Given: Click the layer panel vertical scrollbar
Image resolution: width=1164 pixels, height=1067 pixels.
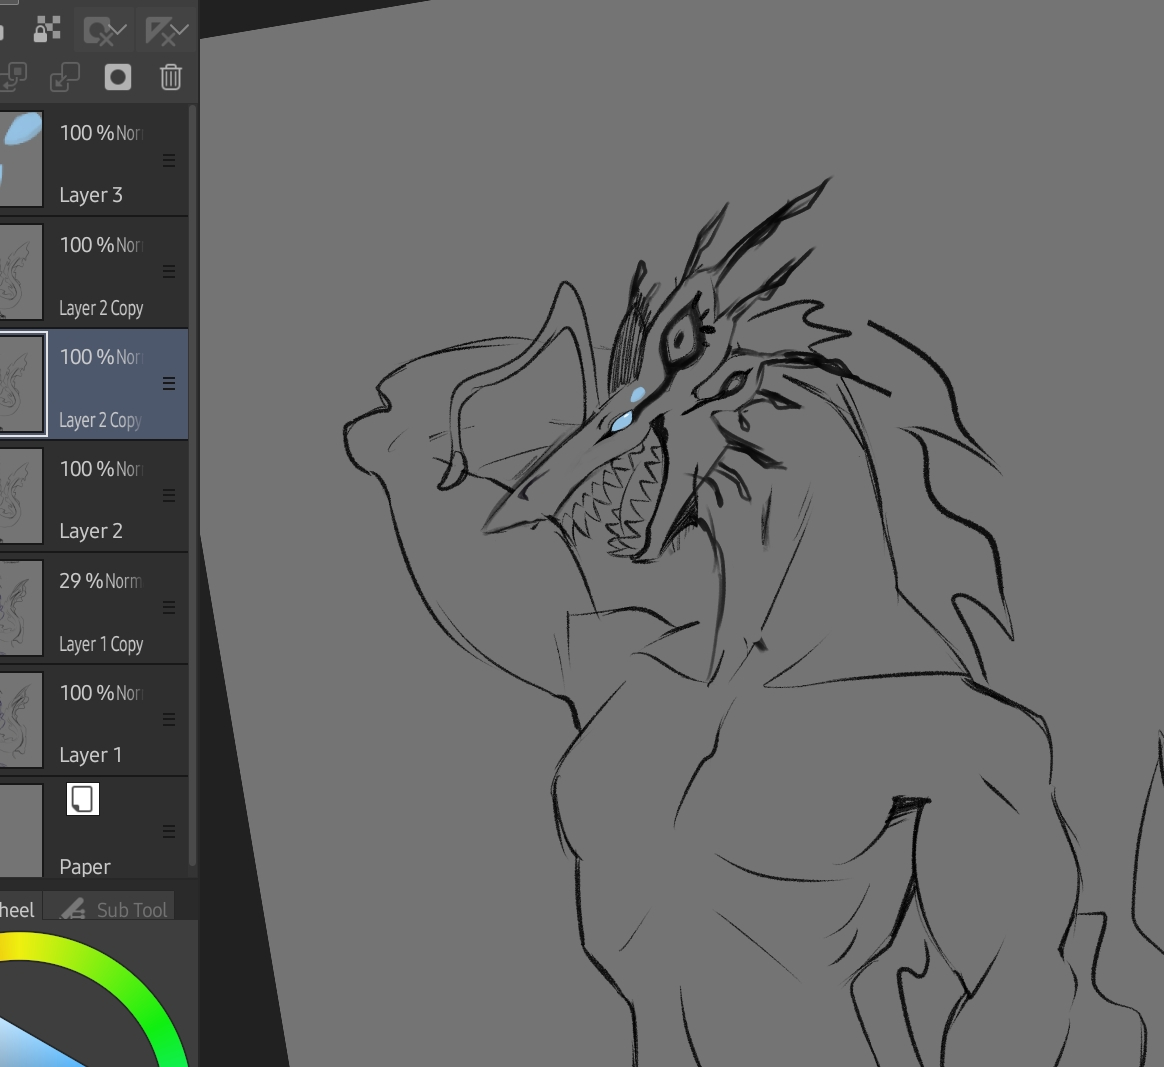Looking at the screenshot, I should coord(192,480).
